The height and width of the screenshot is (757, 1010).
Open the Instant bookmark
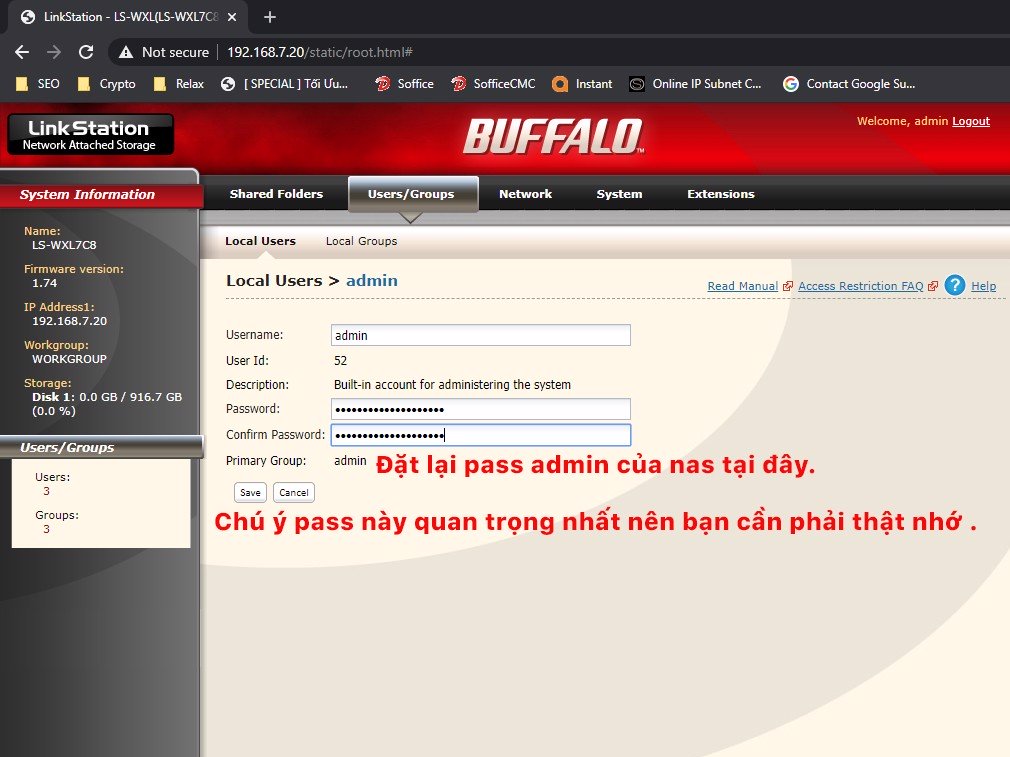tap(582, 84)
